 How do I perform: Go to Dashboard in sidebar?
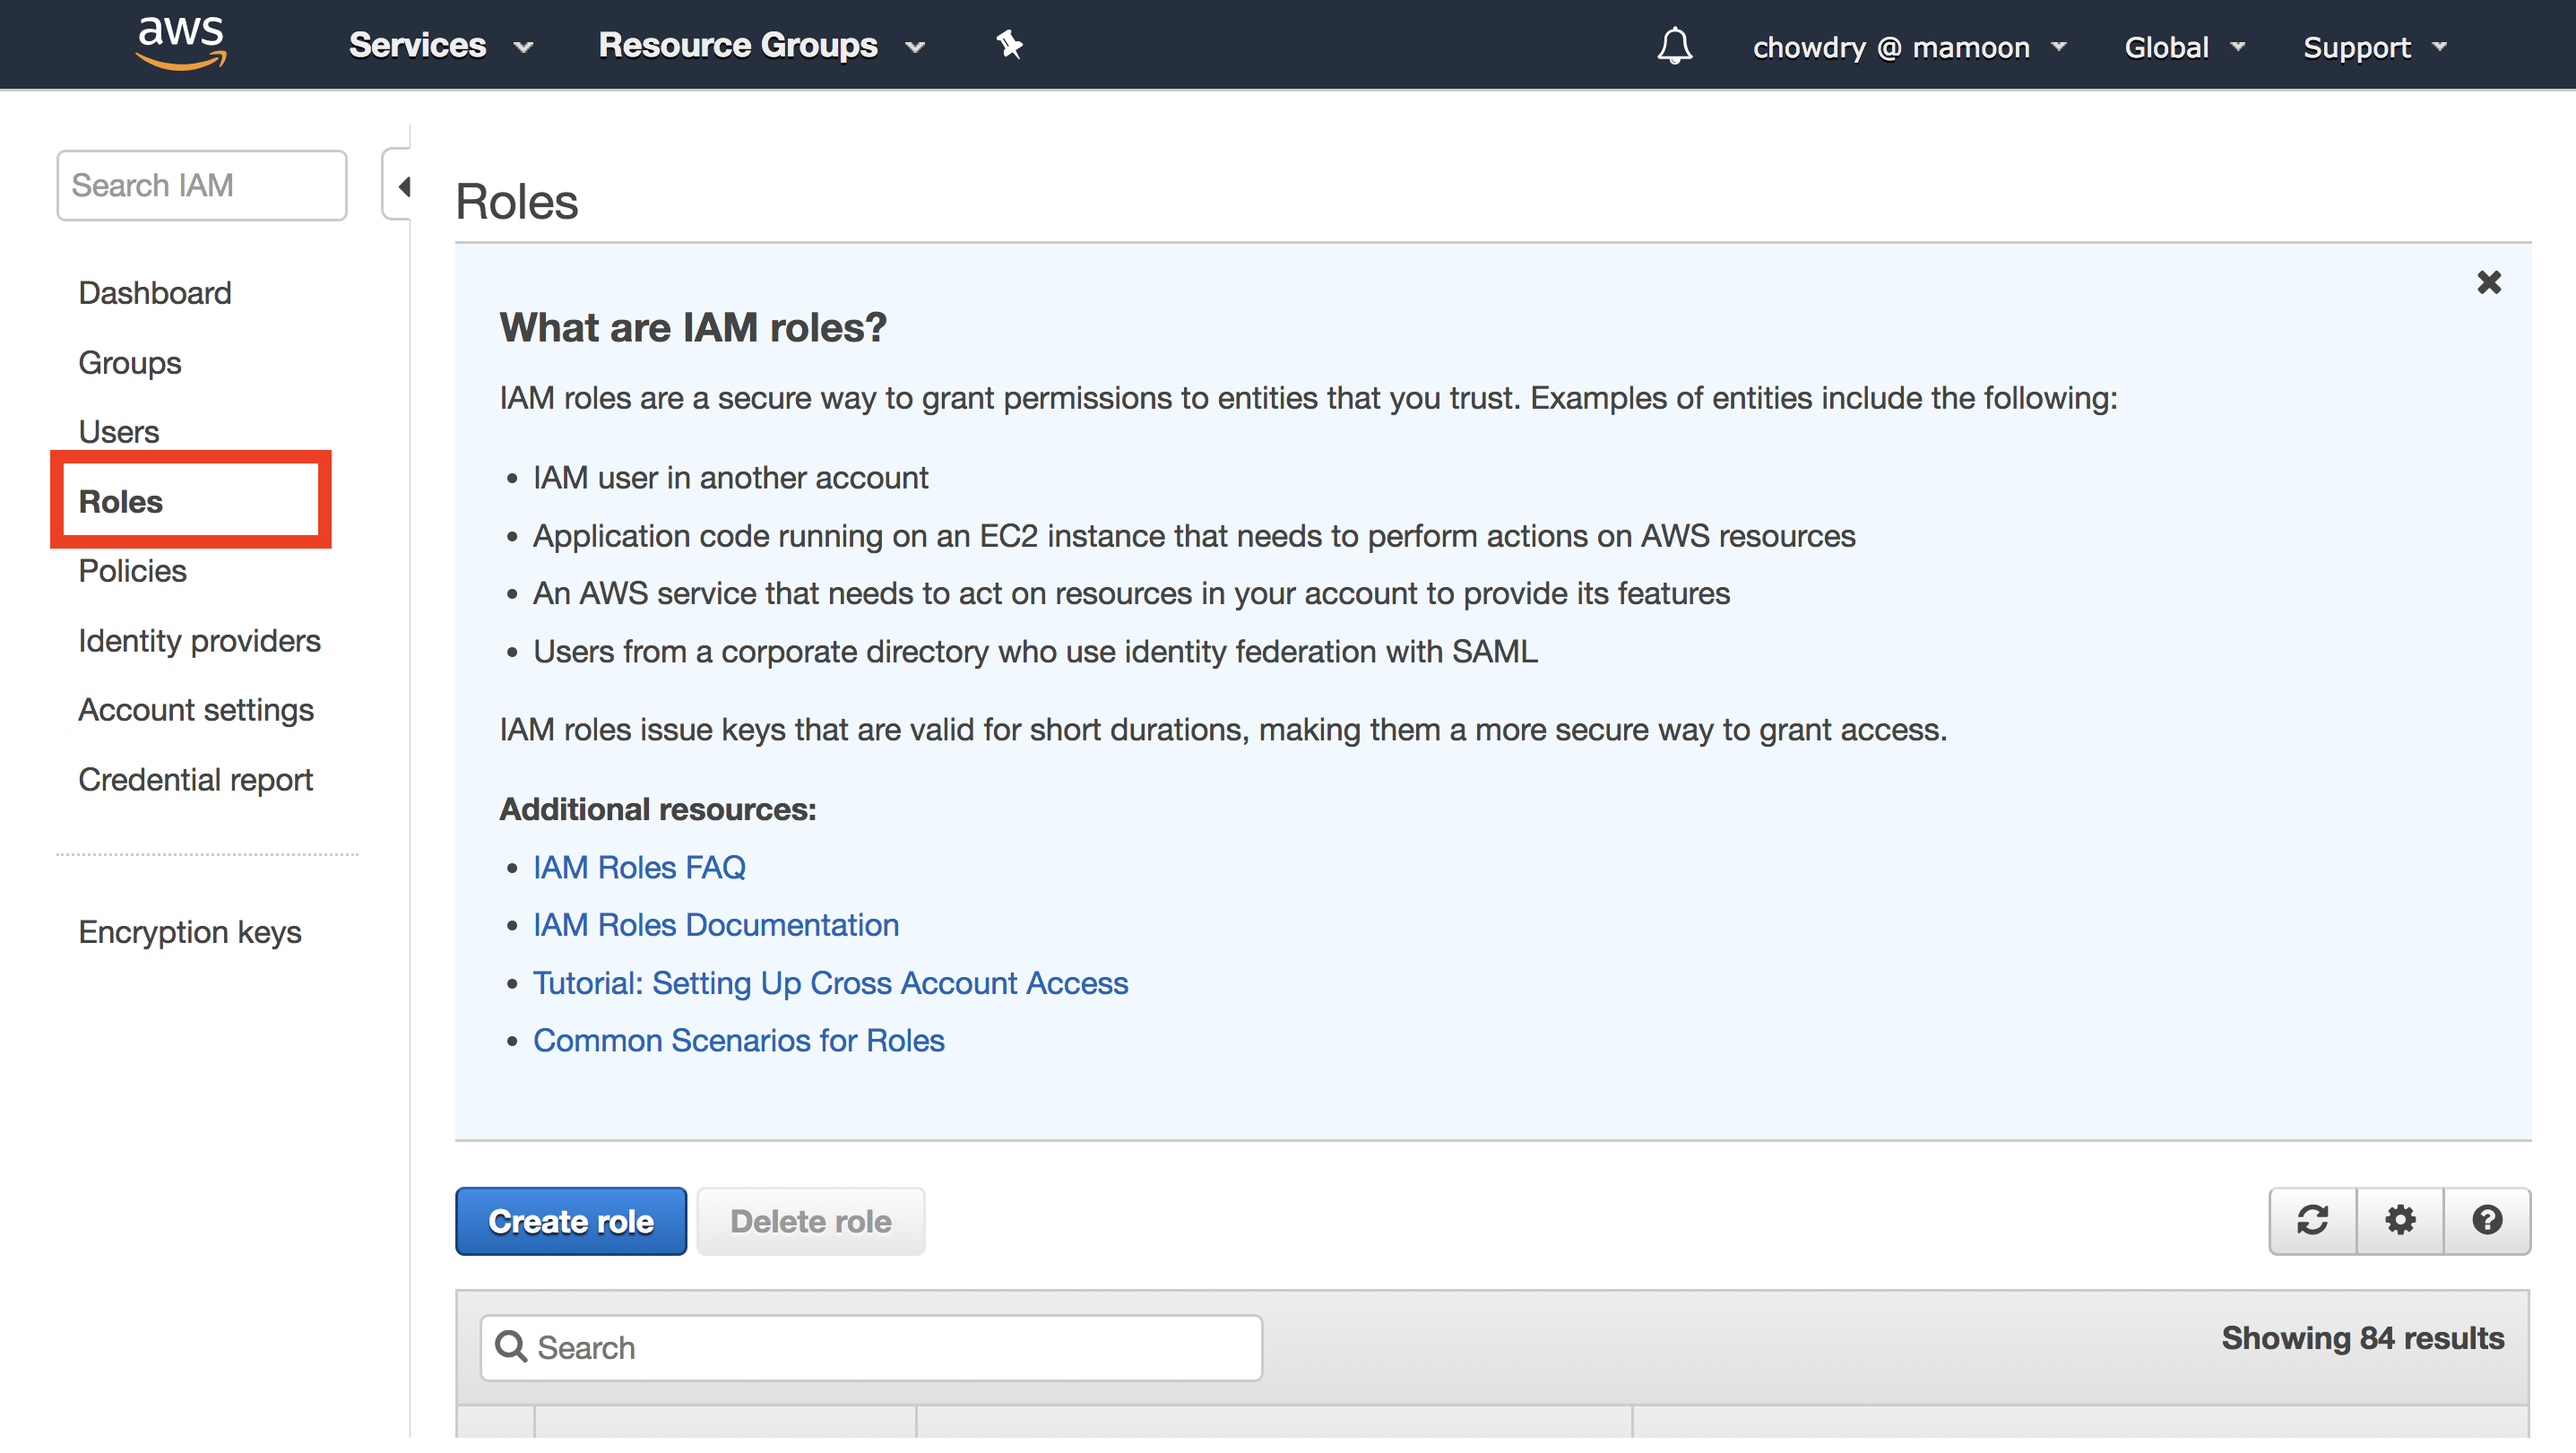[155, 293]
